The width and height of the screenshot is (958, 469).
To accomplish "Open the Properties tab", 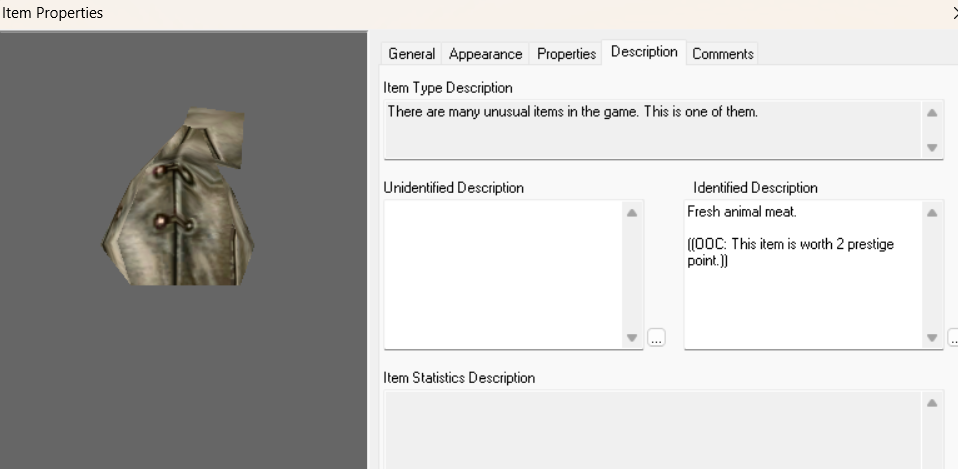I will [x=566, y=54].
